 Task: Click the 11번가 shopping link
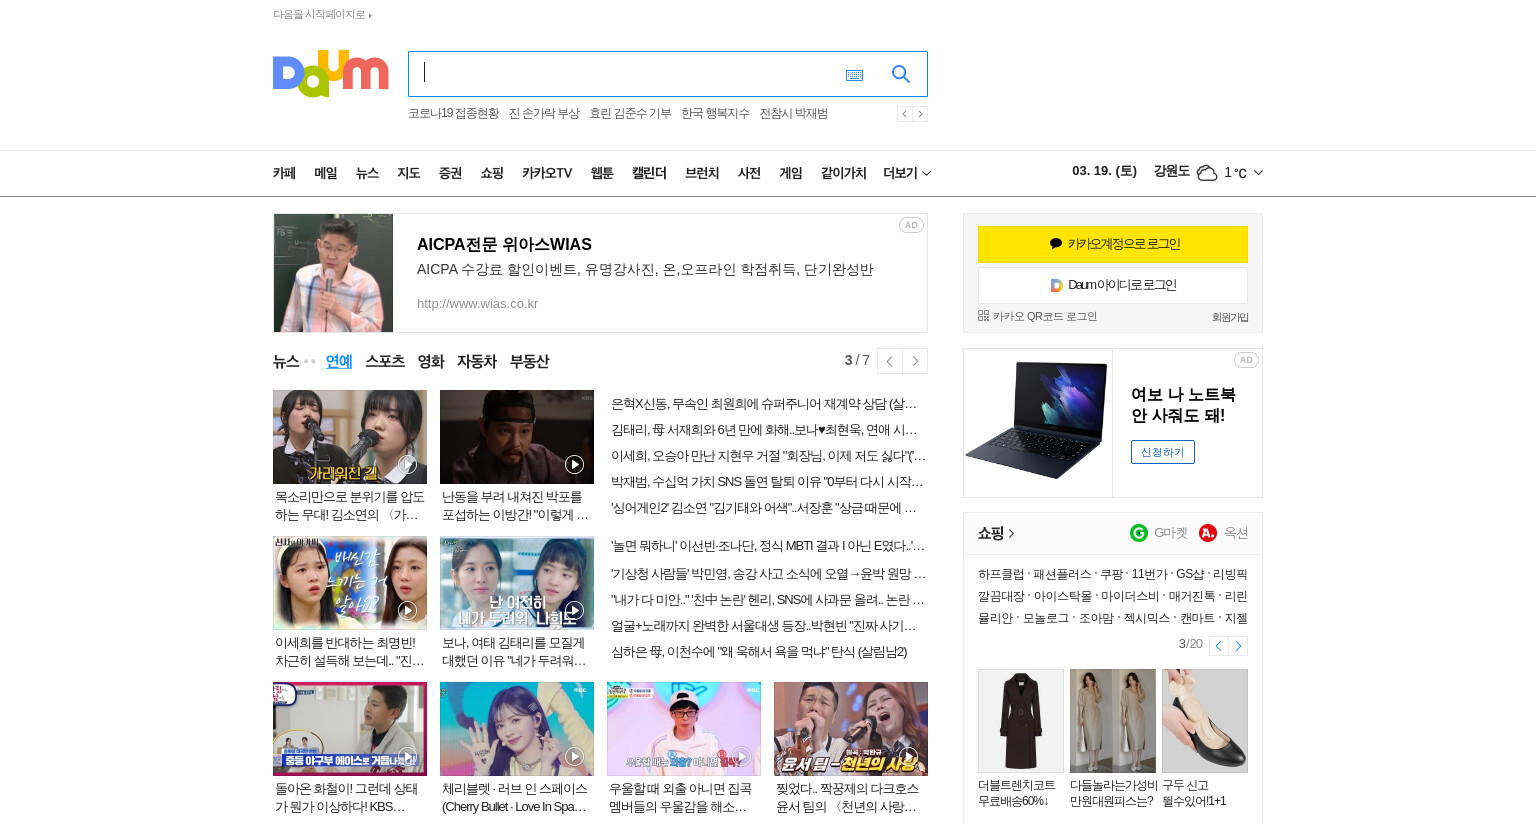[x=1149, y=574]
